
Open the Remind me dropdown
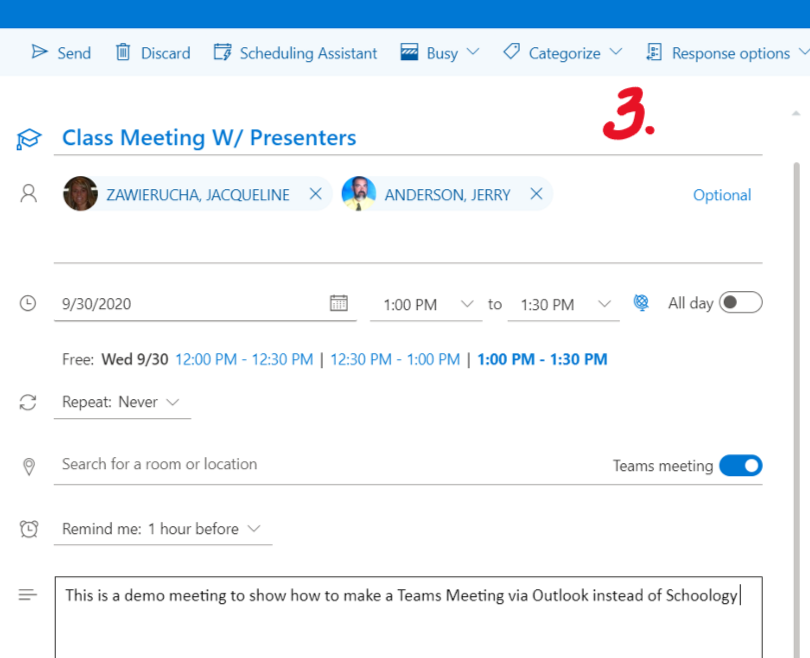point(161,529)
